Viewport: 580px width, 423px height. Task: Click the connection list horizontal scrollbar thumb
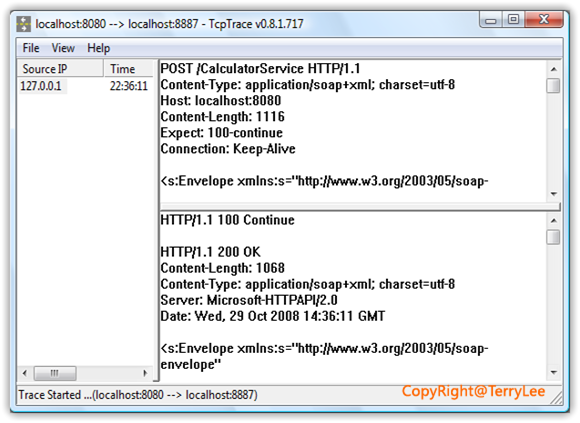(x=55, y=373)
